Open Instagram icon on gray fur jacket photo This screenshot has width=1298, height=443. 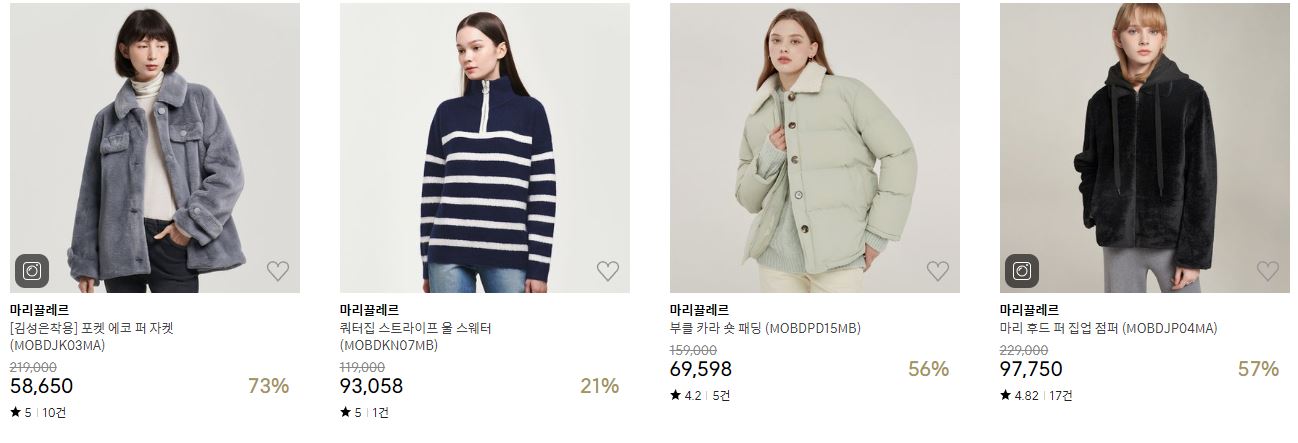pyautogui.click(x=32, y=271)
